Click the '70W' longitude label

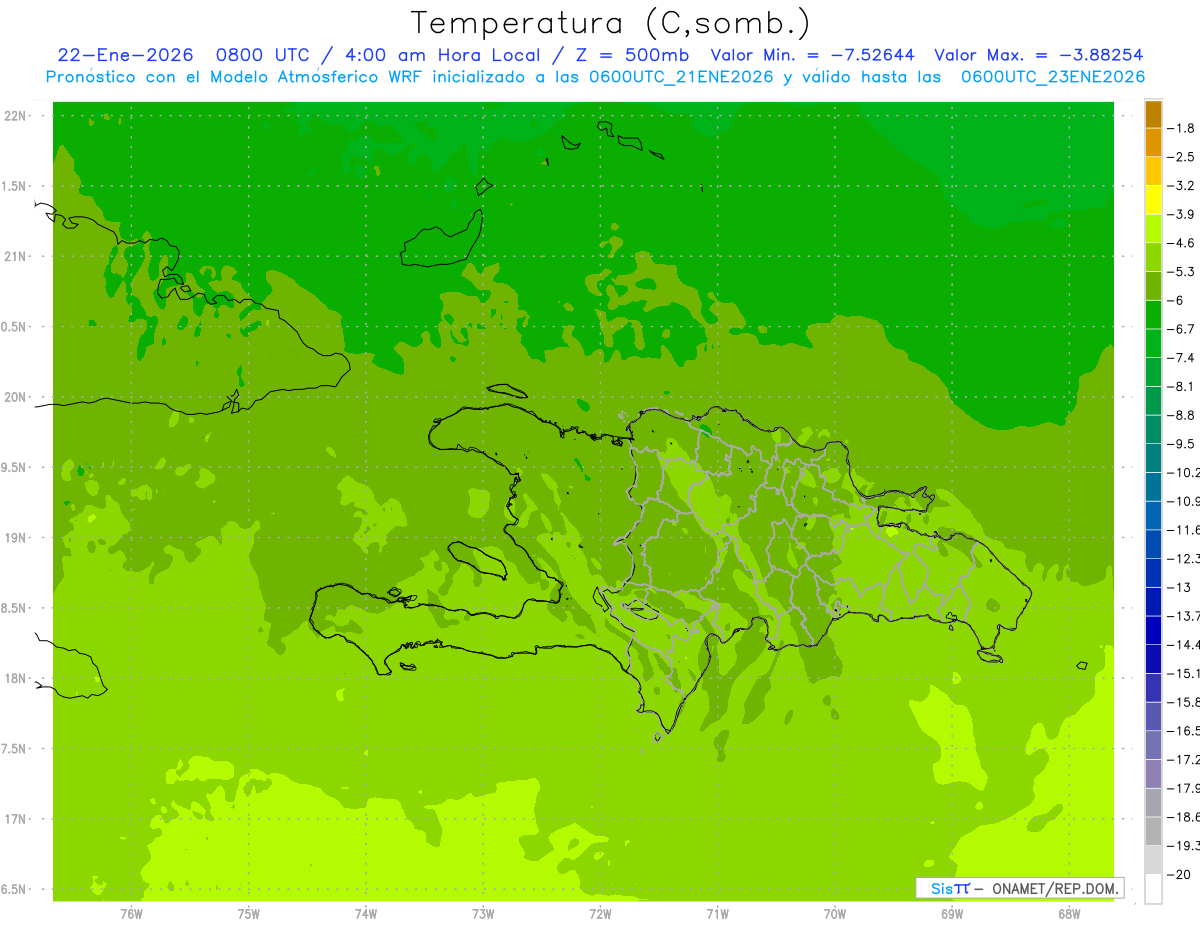point(834,914)
